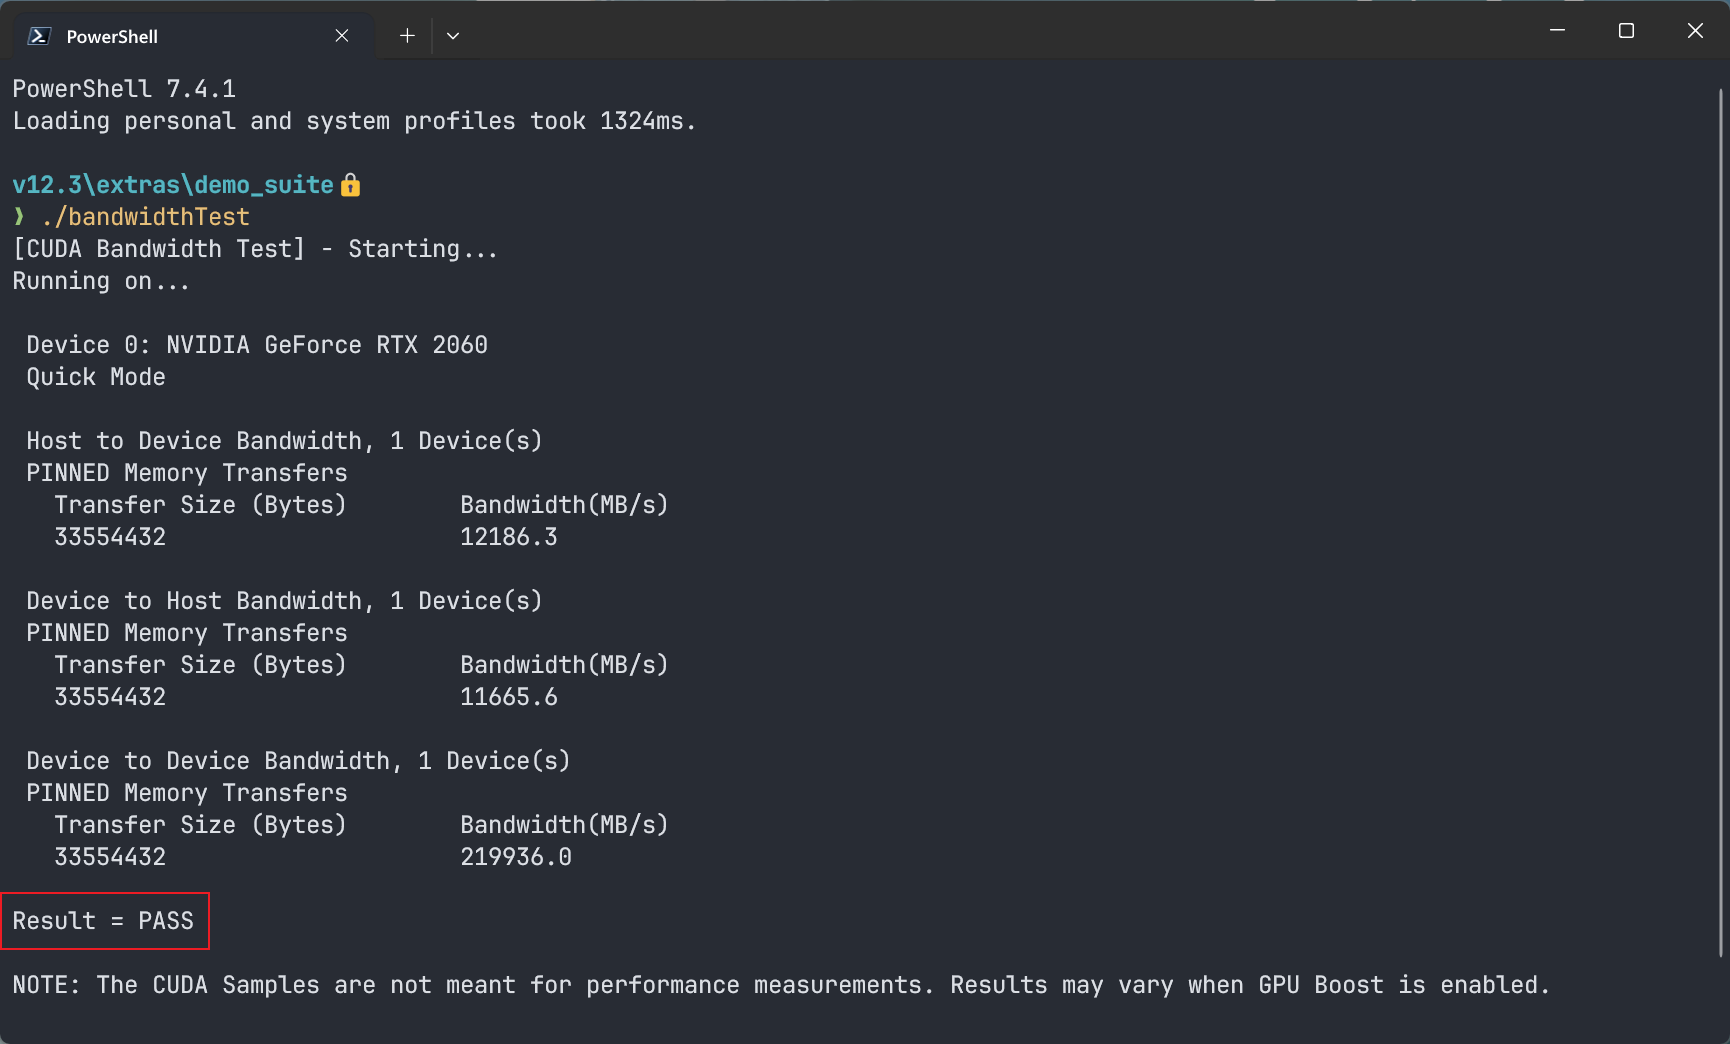Viewport: 1730px width, 1044px height.
Task: Close the PowerShell tab
Action: (342, 36)
